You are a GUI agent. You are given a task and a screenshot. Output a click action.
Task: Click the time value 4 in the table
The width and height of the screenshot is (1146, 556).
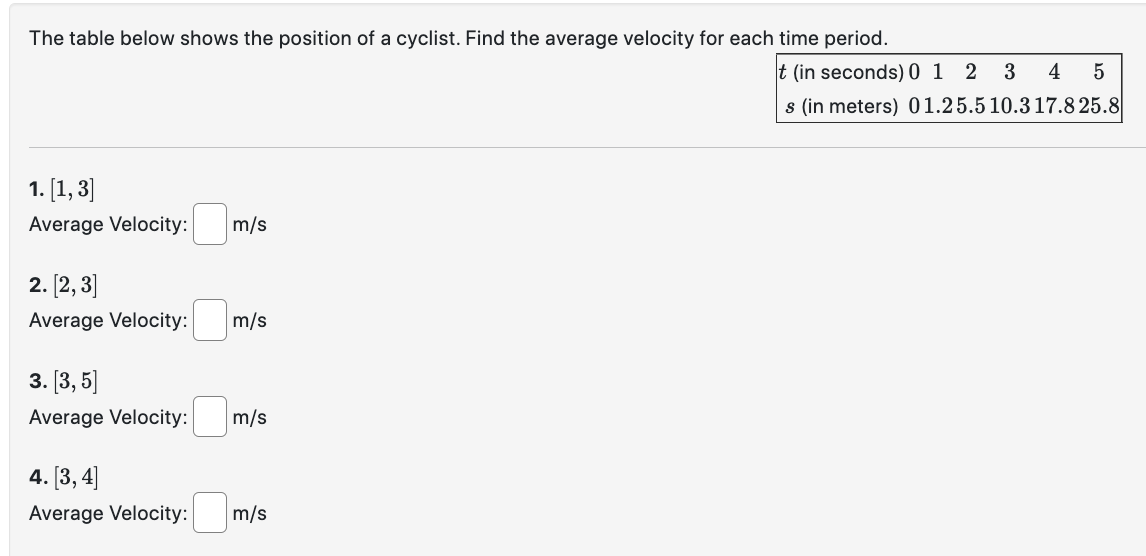tap(1054, 72)
